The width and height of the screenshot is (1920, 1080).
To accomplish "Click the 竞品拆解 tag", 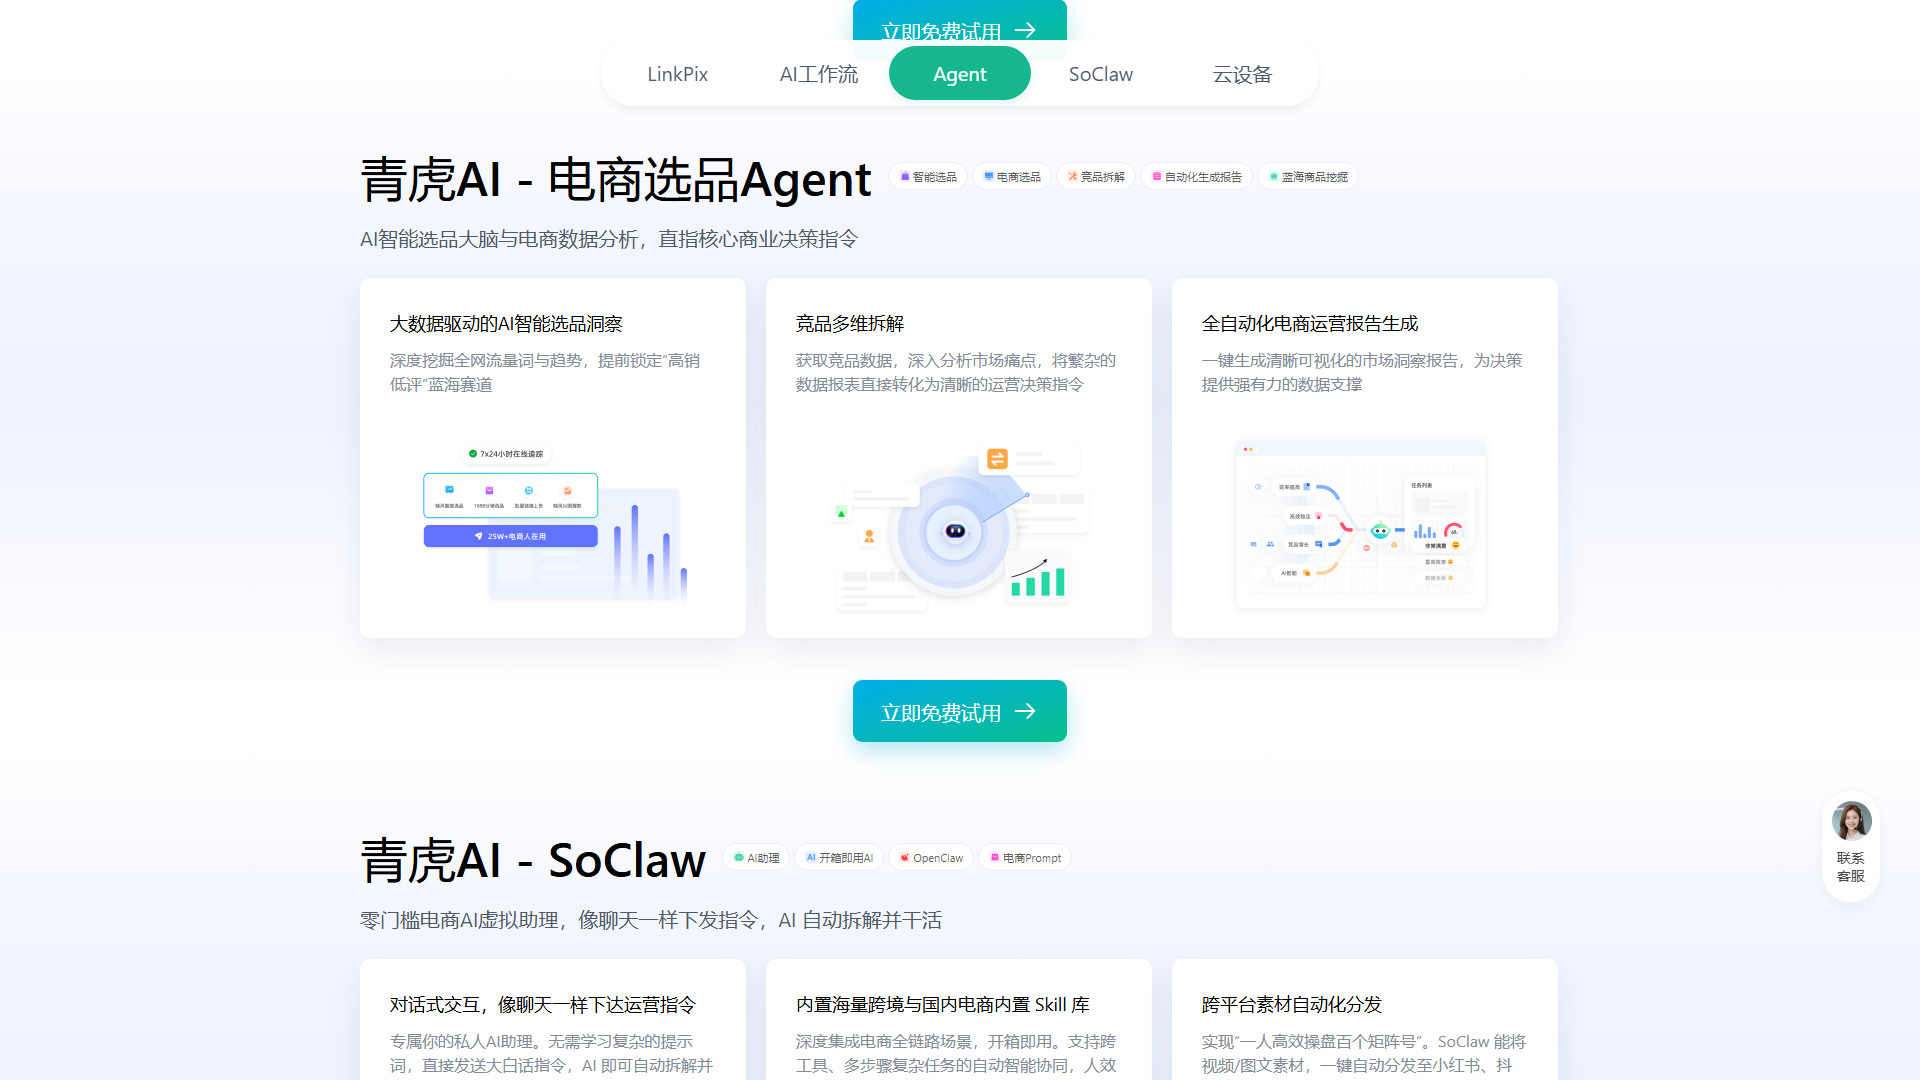I will click(1096, 177).
